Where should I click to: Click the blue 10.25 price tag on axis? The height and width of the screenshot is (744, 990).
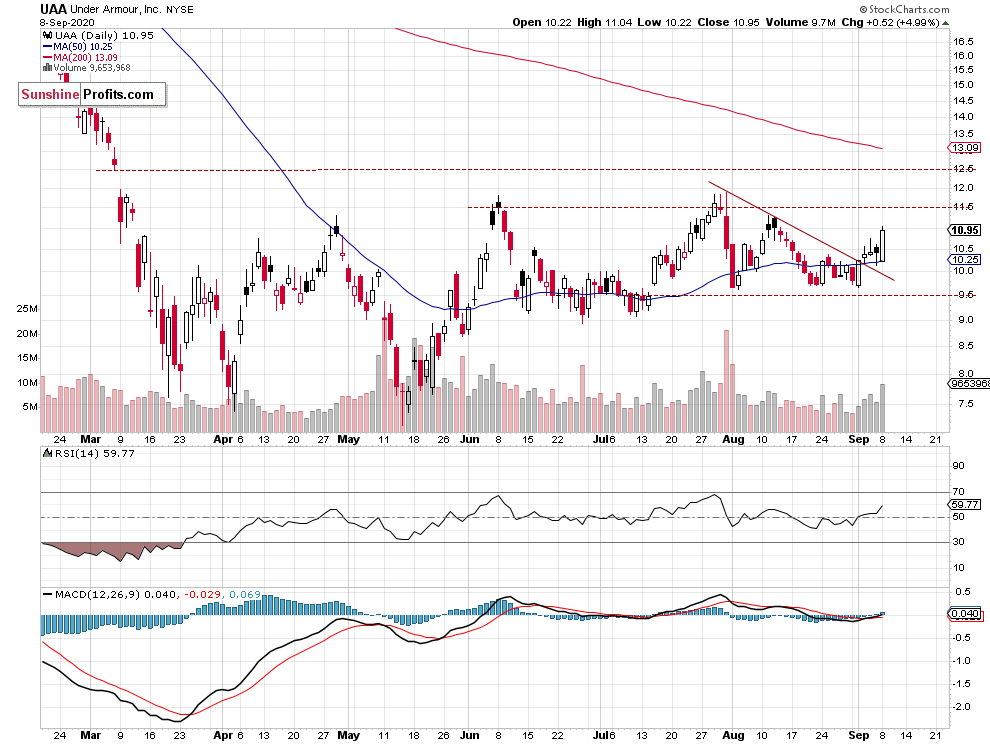click(965, 260)
